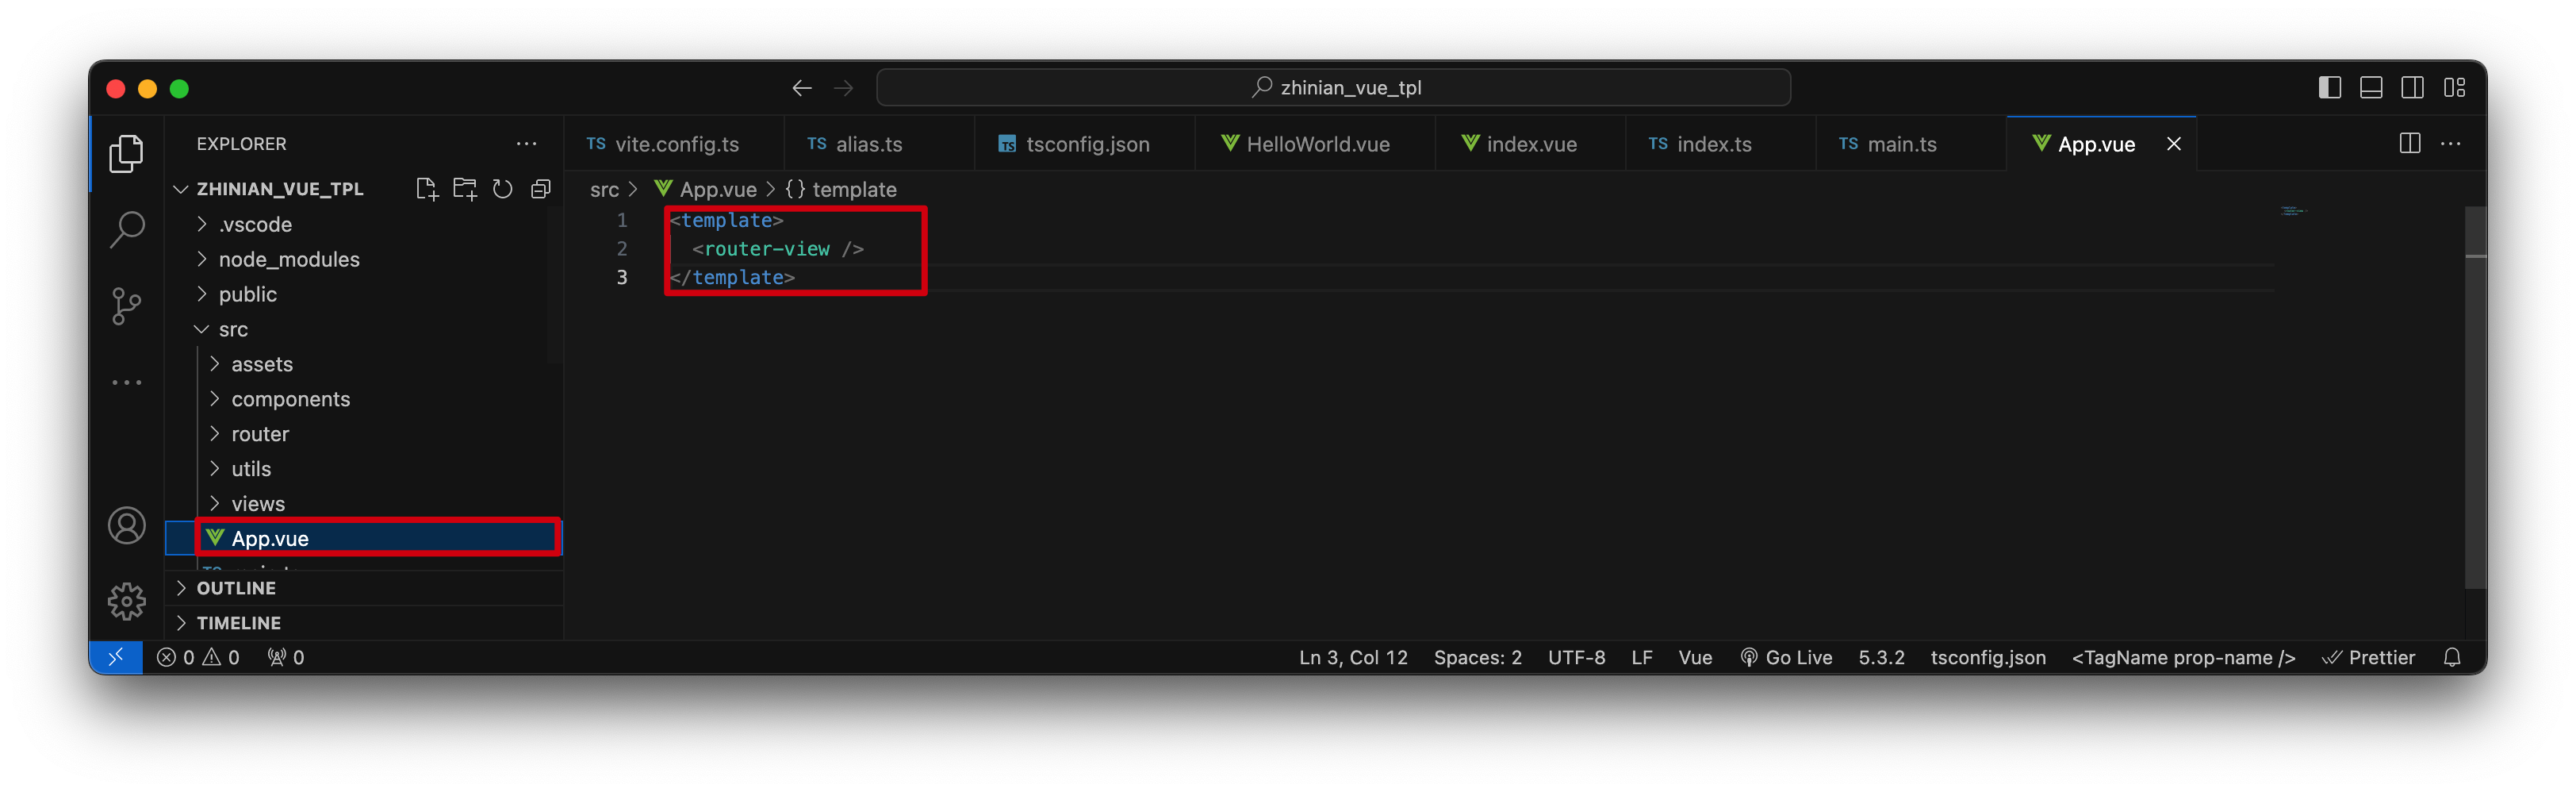The image size is (2576, 792).
Task: Change end of line sequence LF
Action: pos(1641,657)
